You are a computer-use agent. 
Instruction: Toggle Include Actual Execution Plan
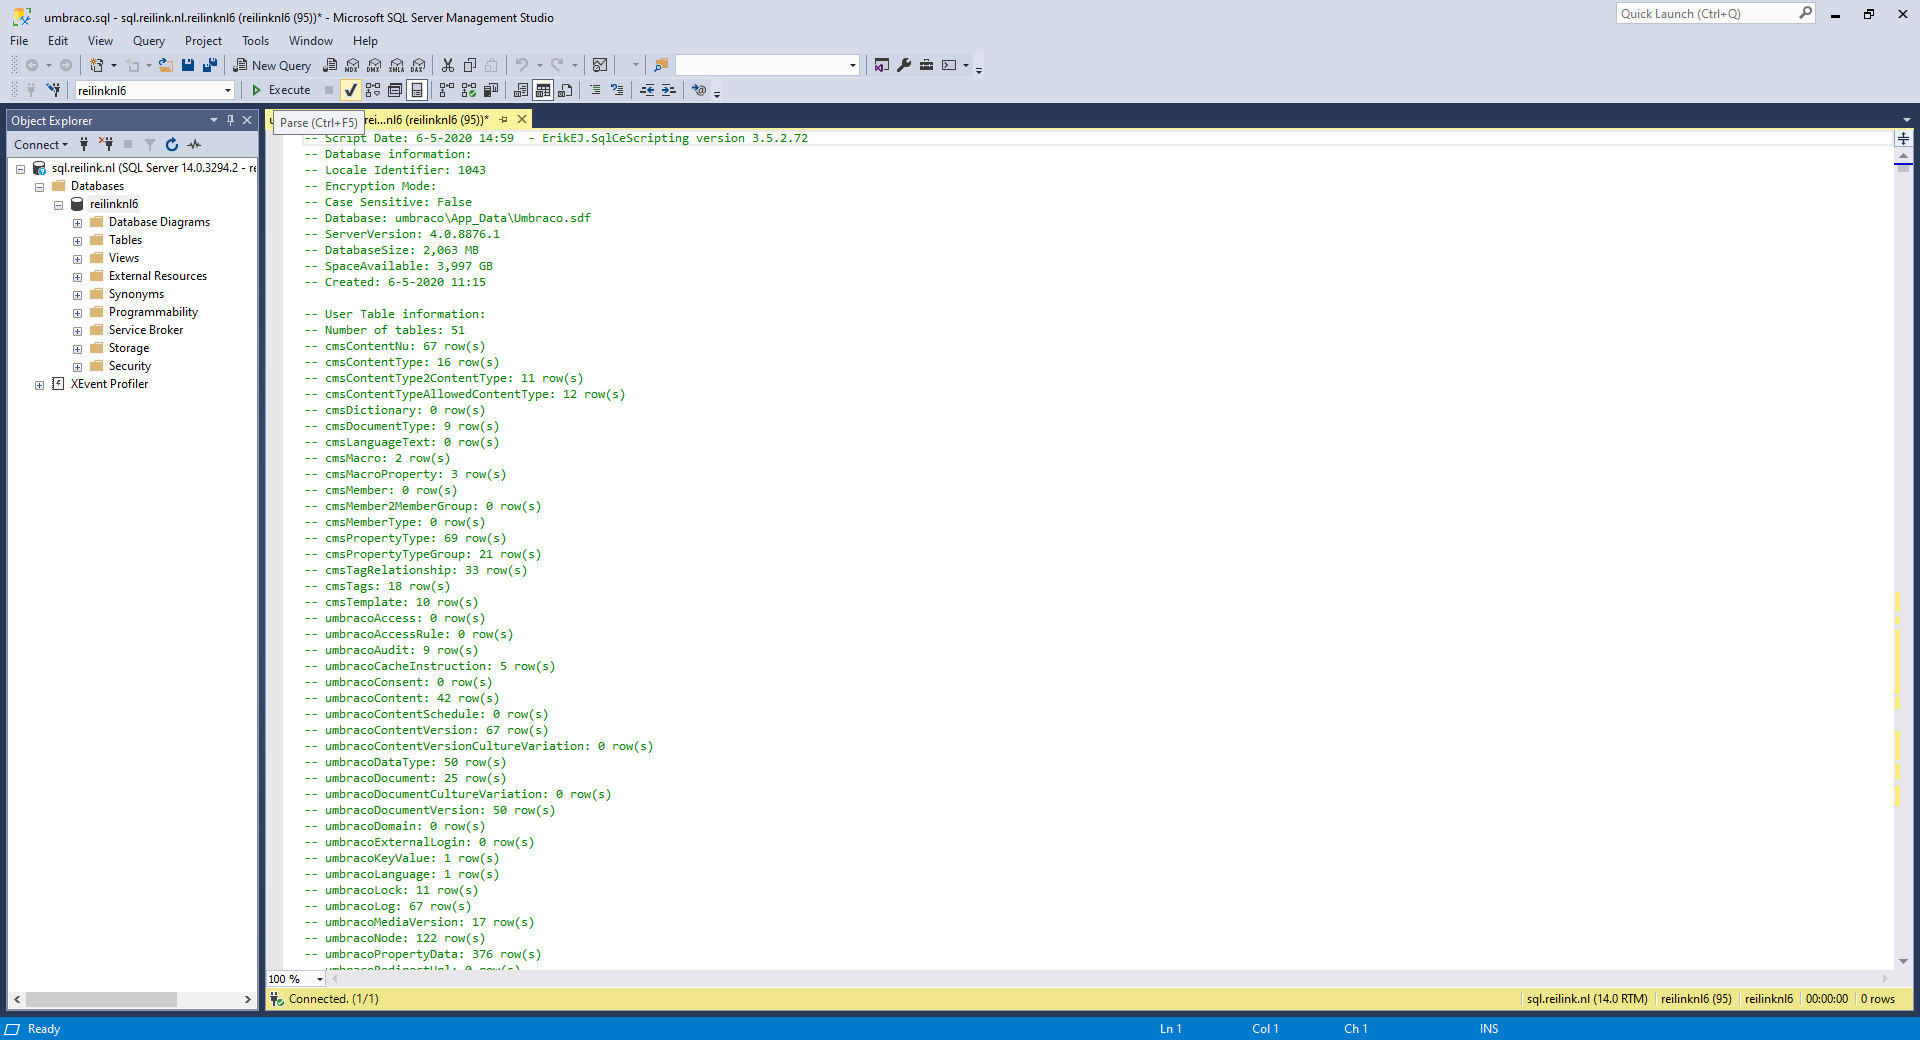pyautogui.click(x=447, y=90)
